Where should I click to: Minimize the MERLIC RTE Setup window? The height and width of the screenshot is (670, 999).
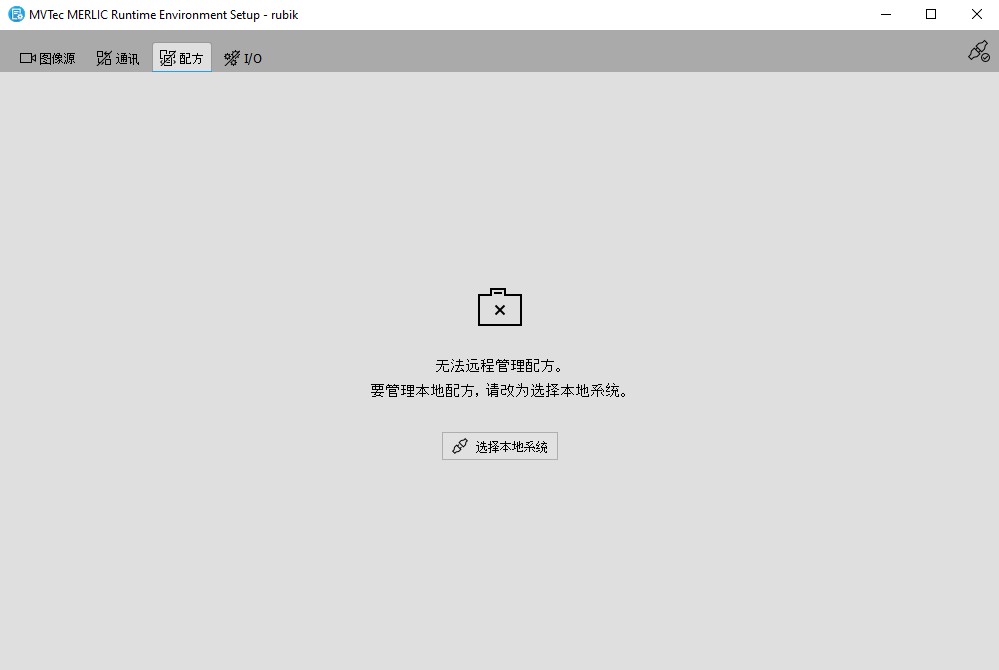pos(885,14)
